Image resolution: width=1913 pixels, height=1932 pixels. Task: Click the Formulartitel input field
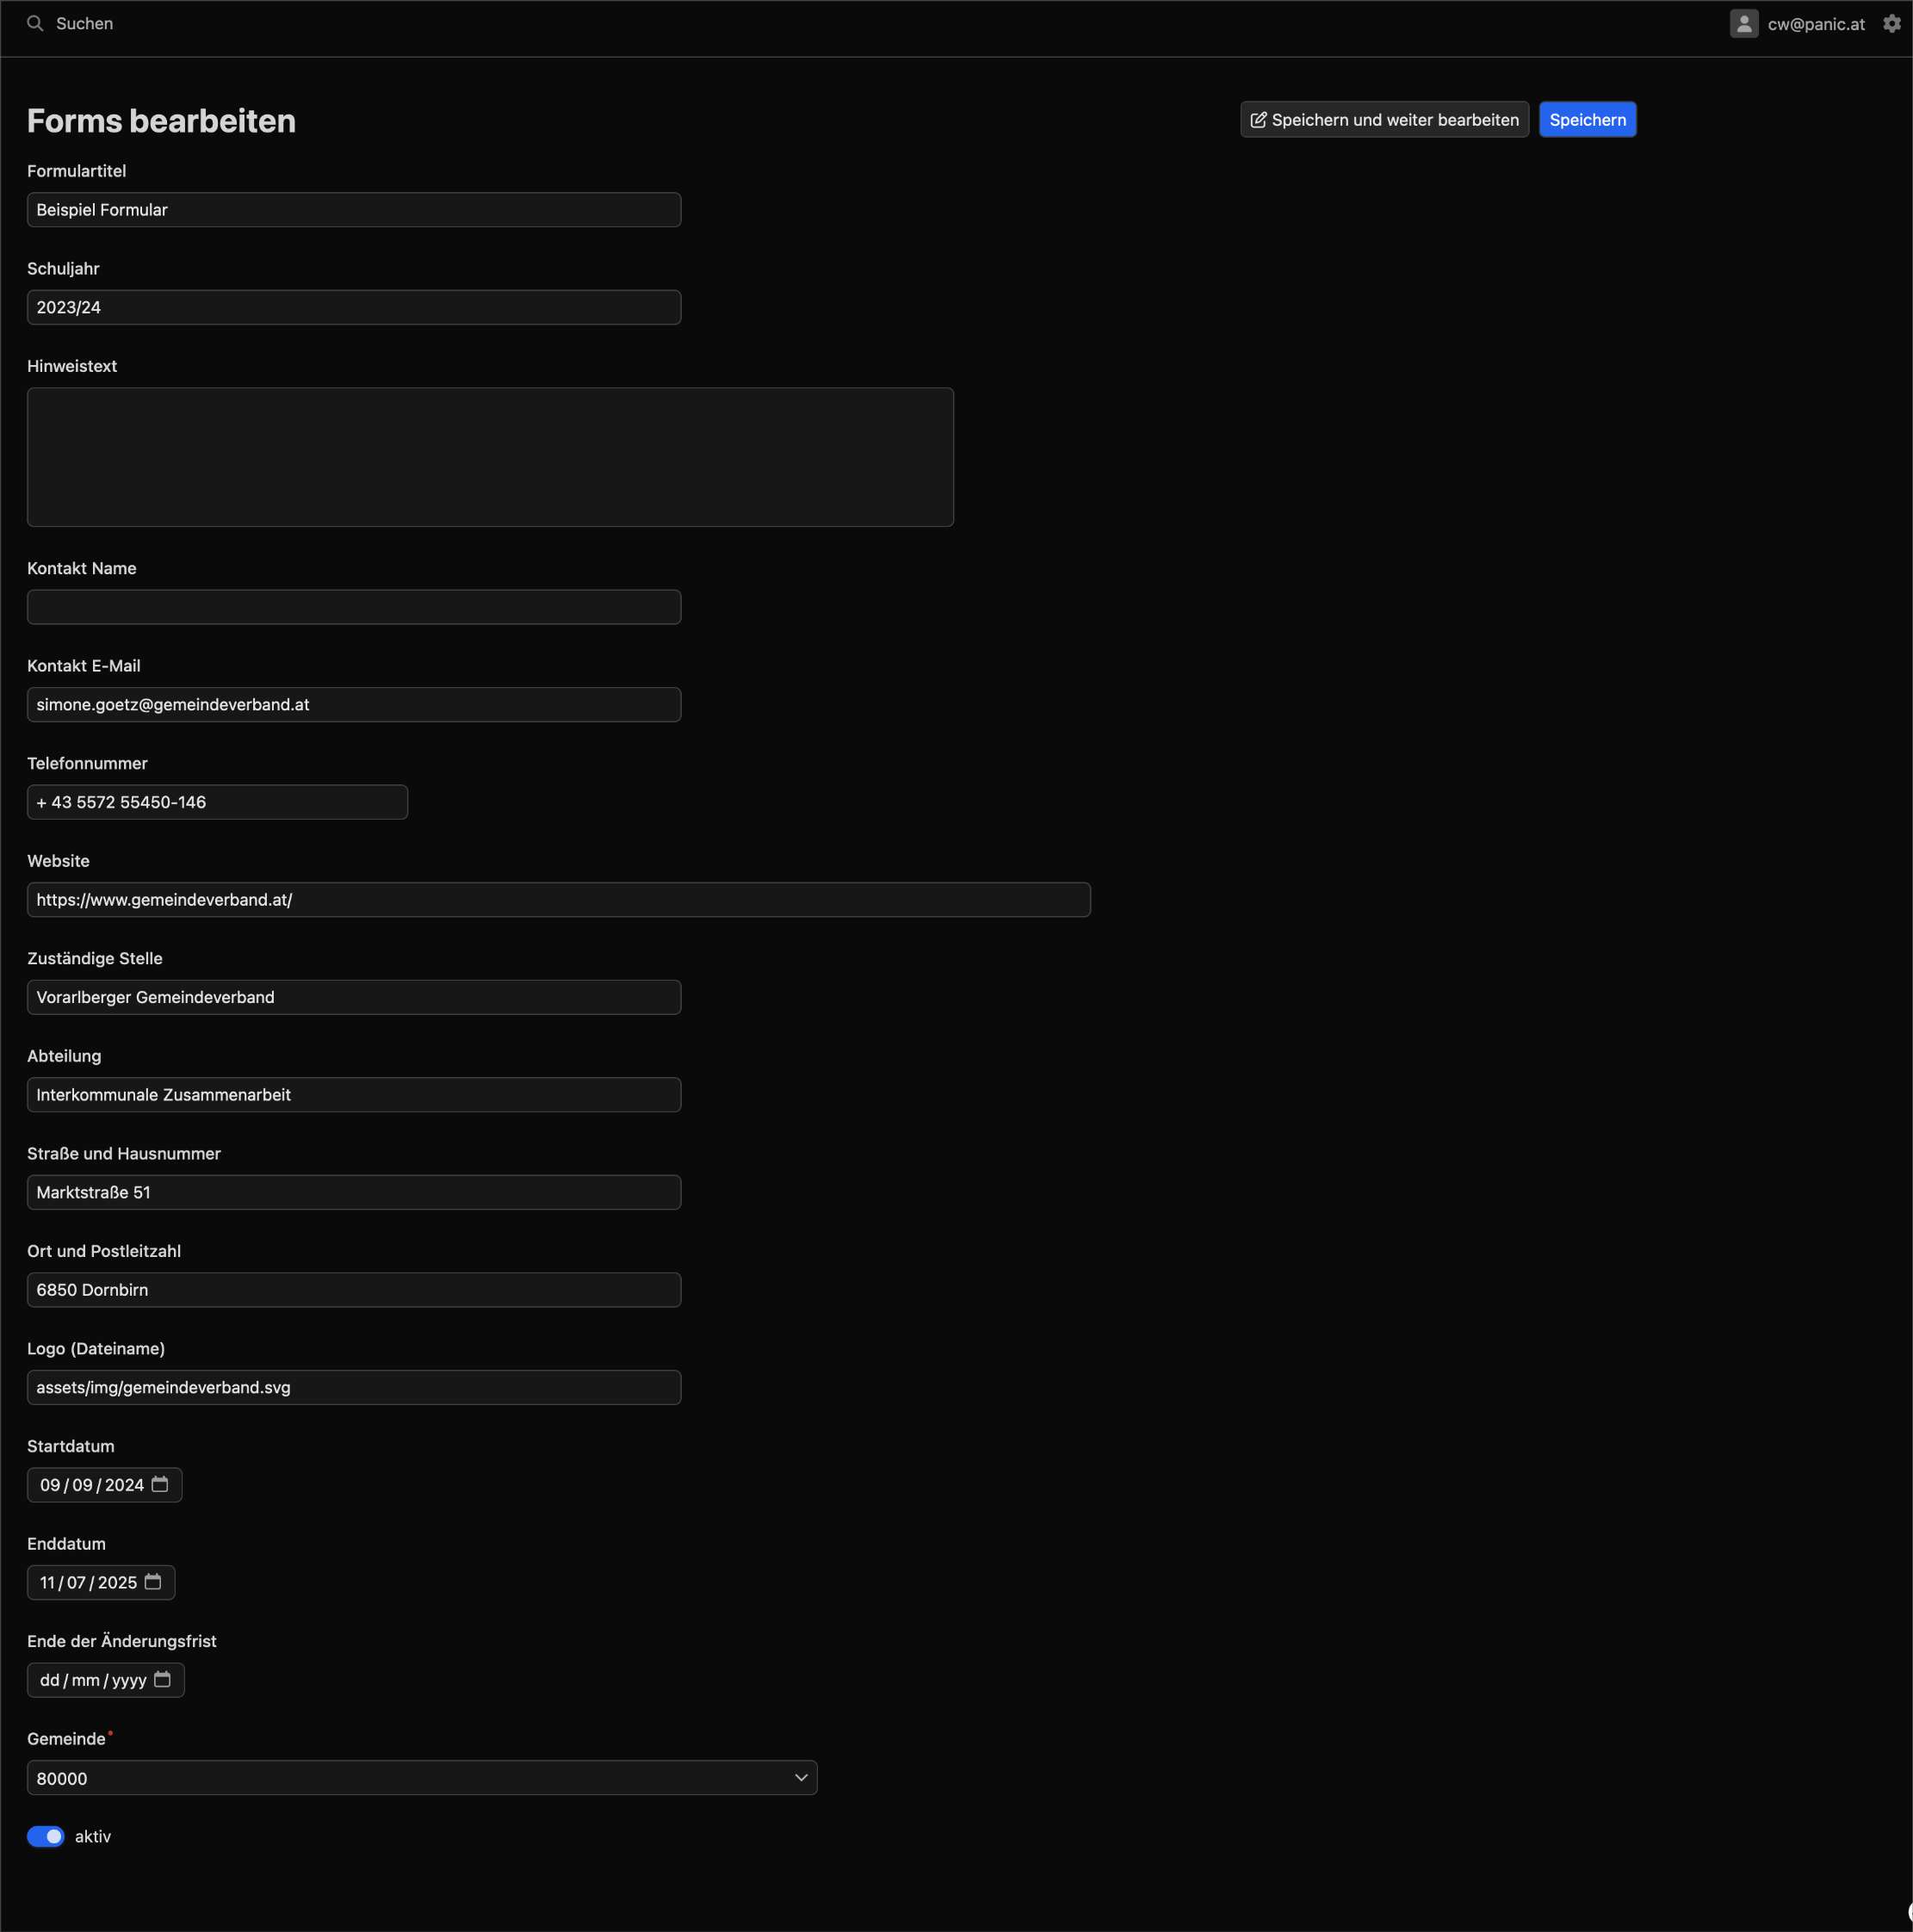pyautogui.click(x=354, y=210)
